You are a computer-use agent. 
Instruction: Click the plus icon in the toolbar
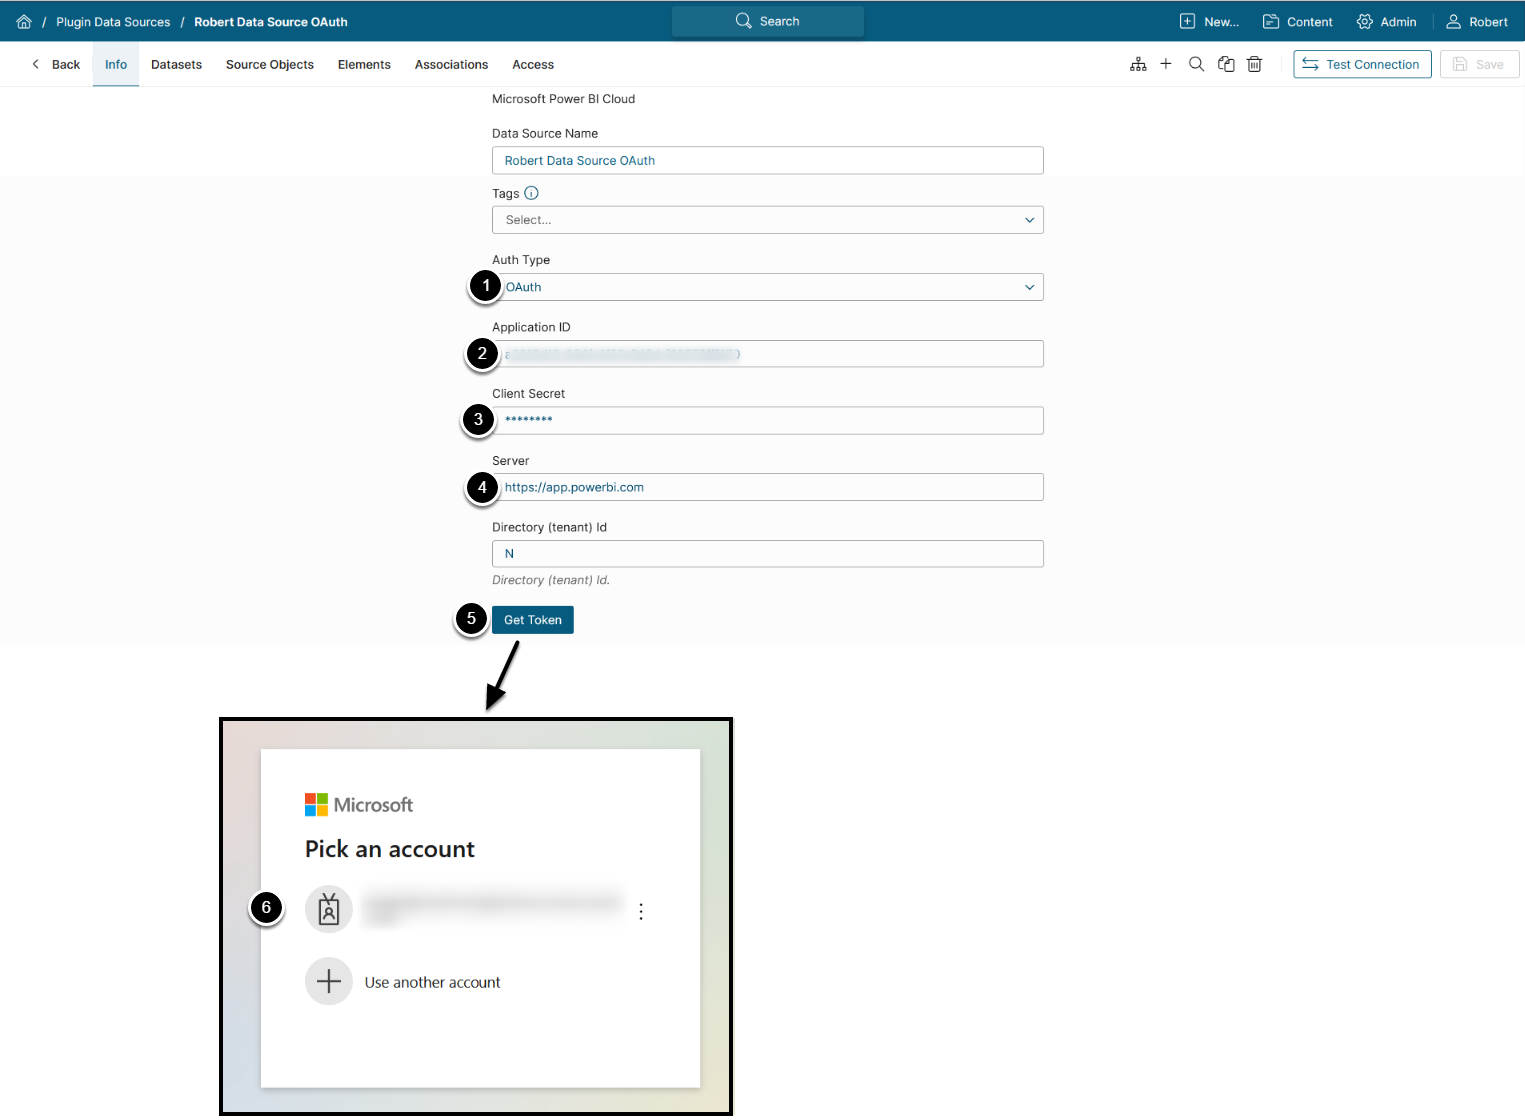(1166, 64)
